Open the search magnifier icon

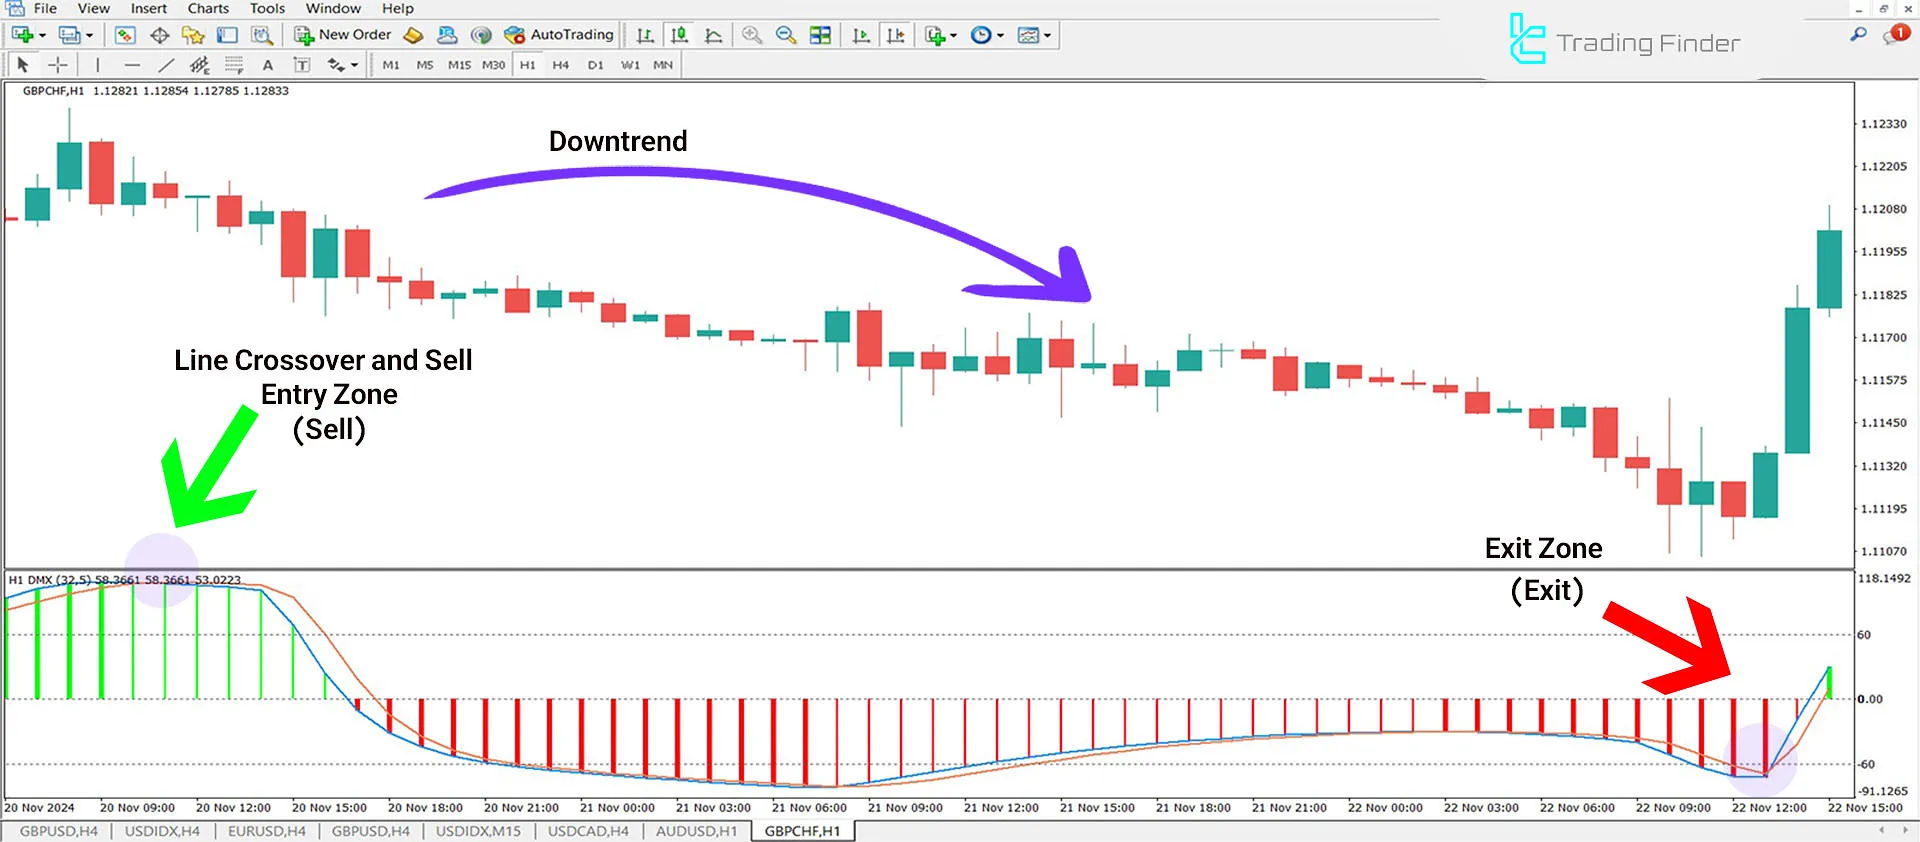pyautogui.click(x=1858, y=35)
